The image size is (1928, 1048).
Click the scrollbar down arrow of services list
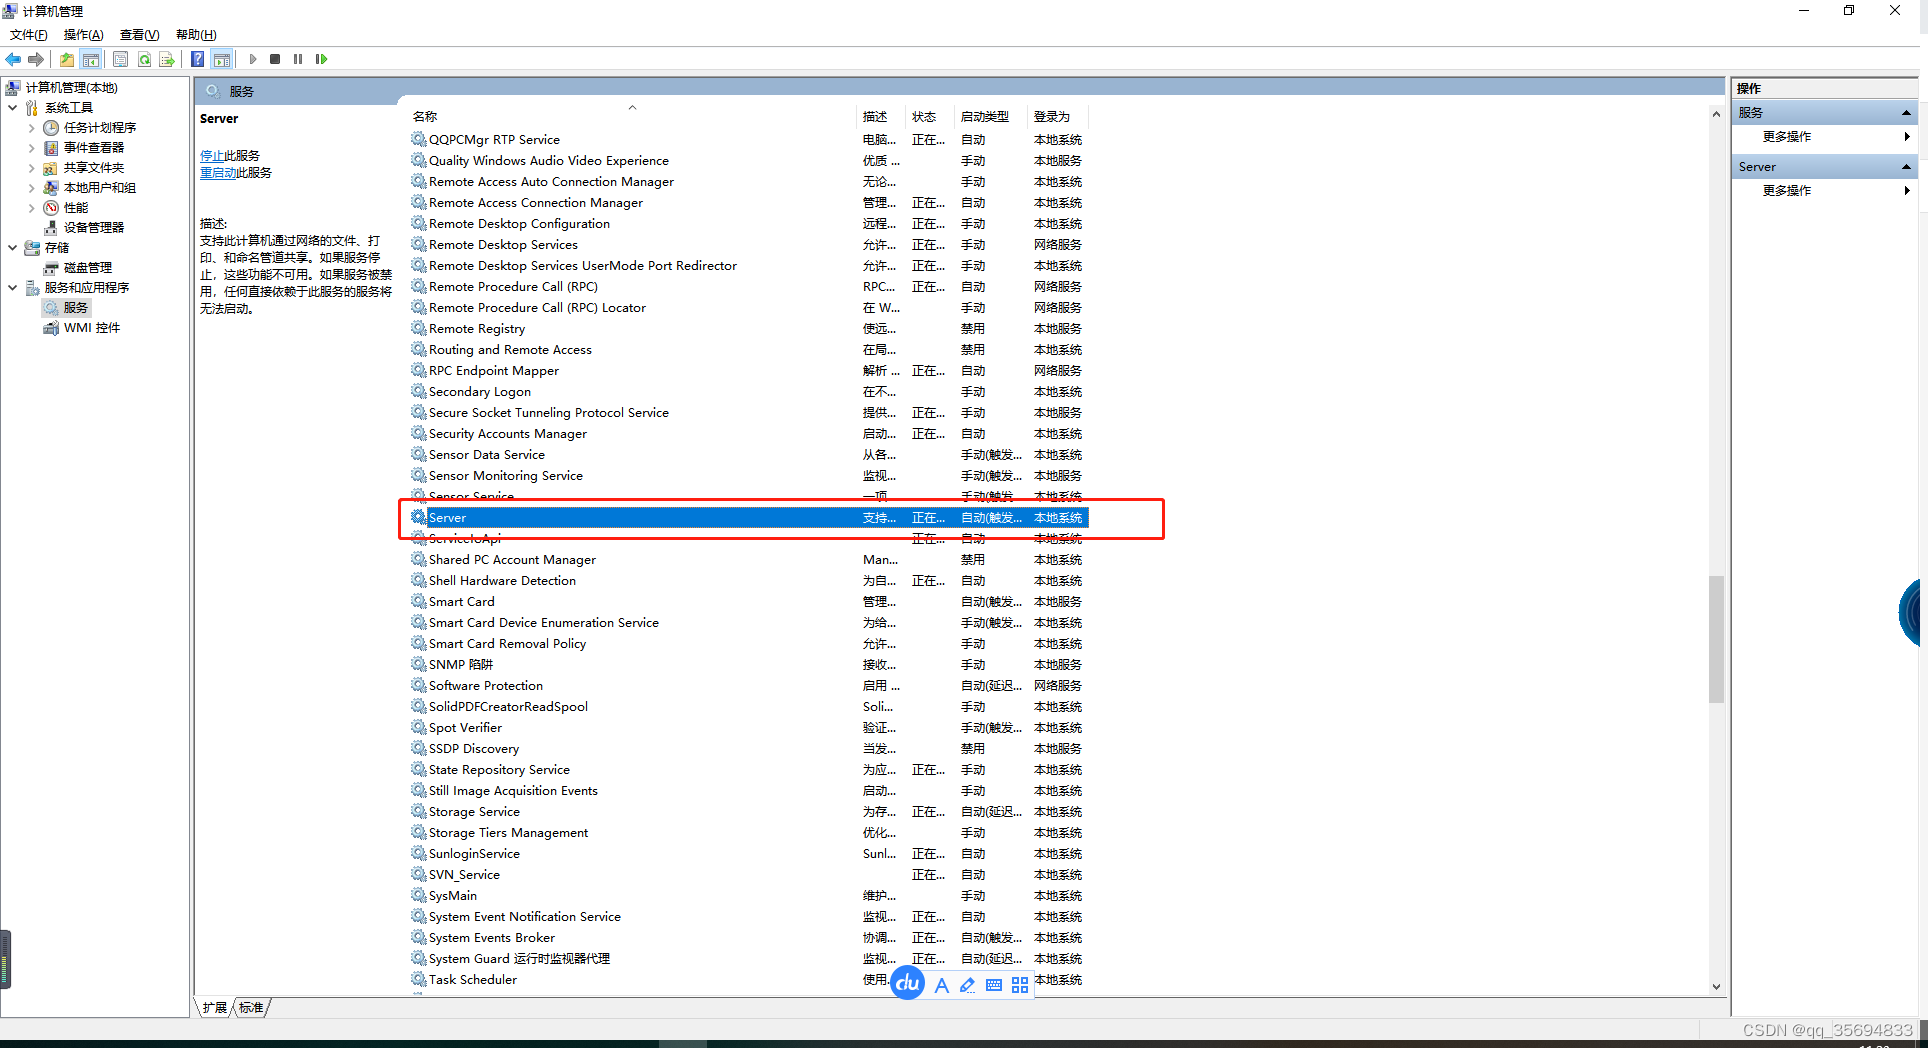[x=1716, y=986]
